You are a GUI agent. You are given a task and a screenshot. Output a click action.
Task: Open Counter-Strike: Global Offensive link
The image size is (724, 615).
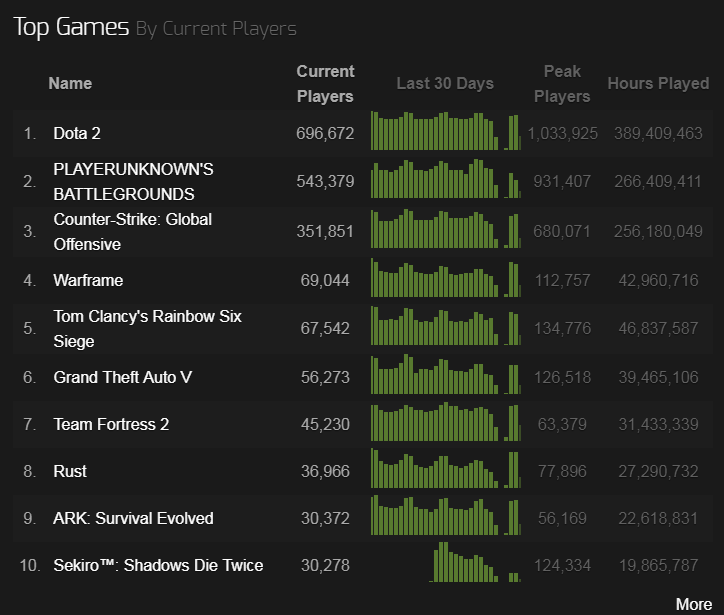pos(133,232)
